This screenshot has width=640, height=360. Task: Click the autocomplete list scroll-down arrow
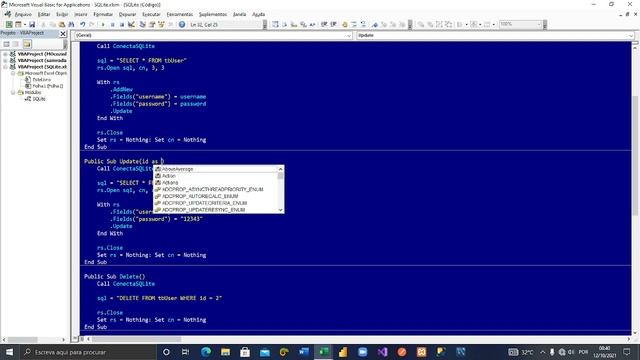point(280,210)
